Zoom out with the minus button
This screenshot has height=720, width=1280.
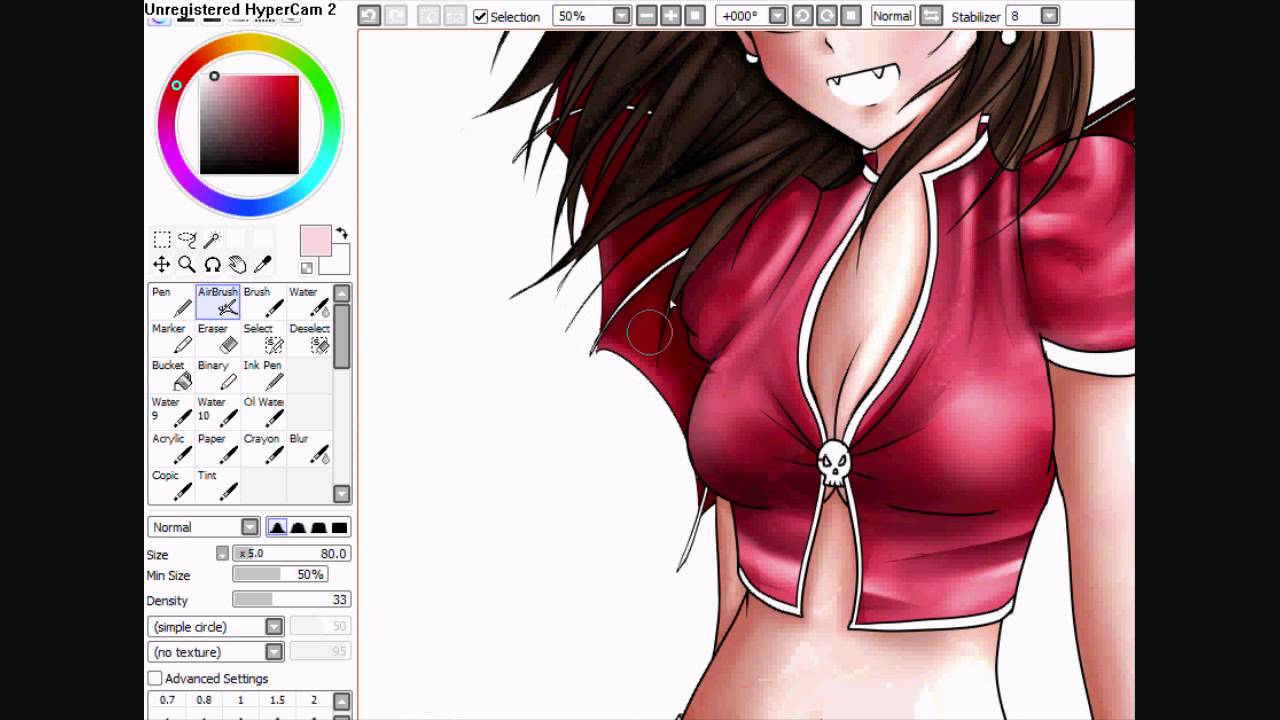coord(646,16)
